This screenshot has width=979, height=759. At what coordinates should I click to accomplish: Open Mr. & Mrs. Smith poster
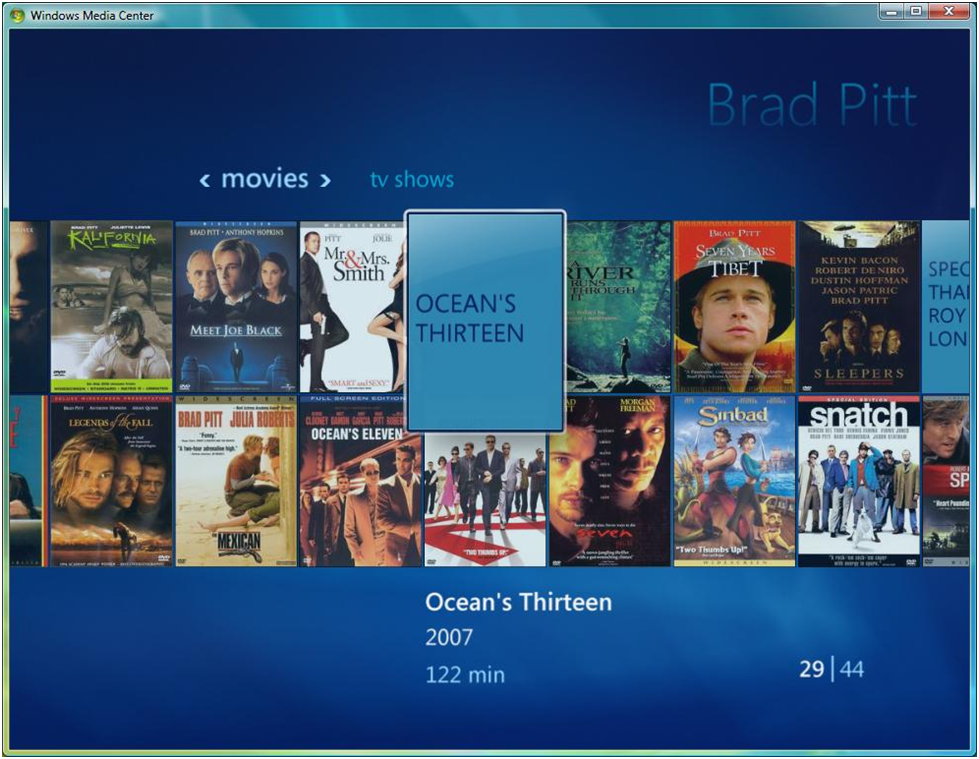pos(352,306)
